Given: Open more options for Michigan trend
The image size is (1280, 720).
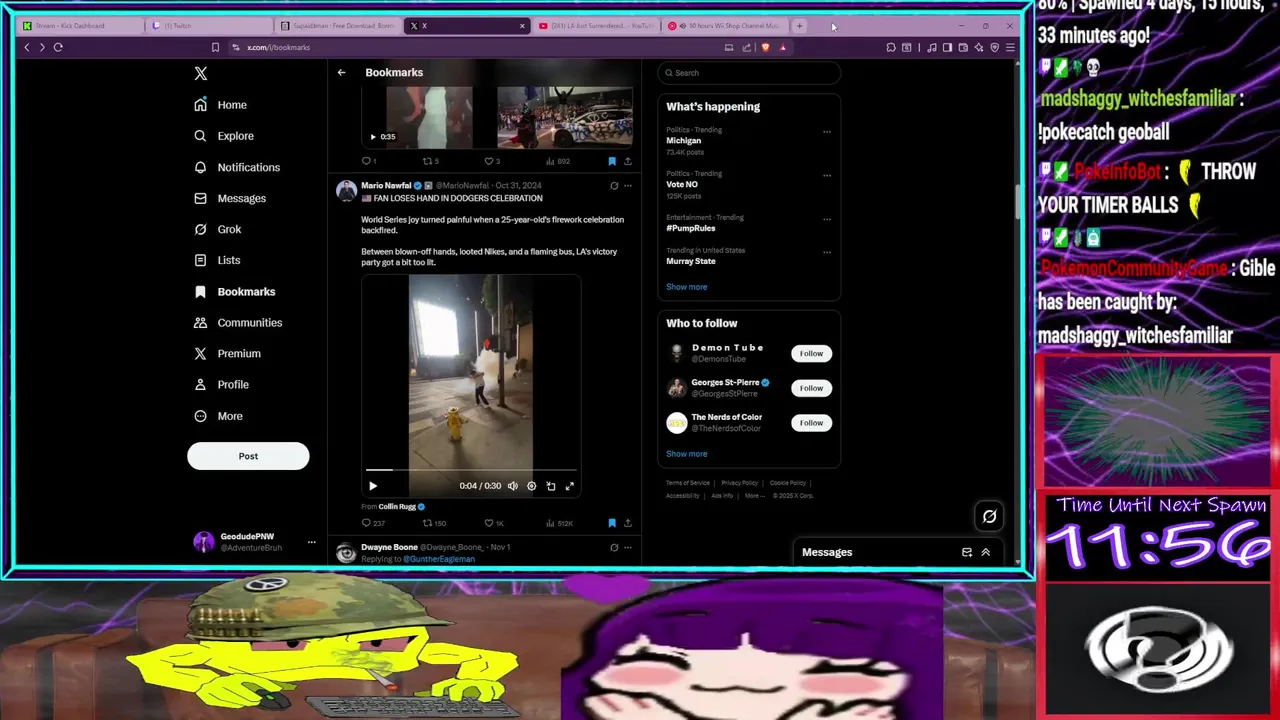Looking at the screenshot, I should tap(827, 131).
